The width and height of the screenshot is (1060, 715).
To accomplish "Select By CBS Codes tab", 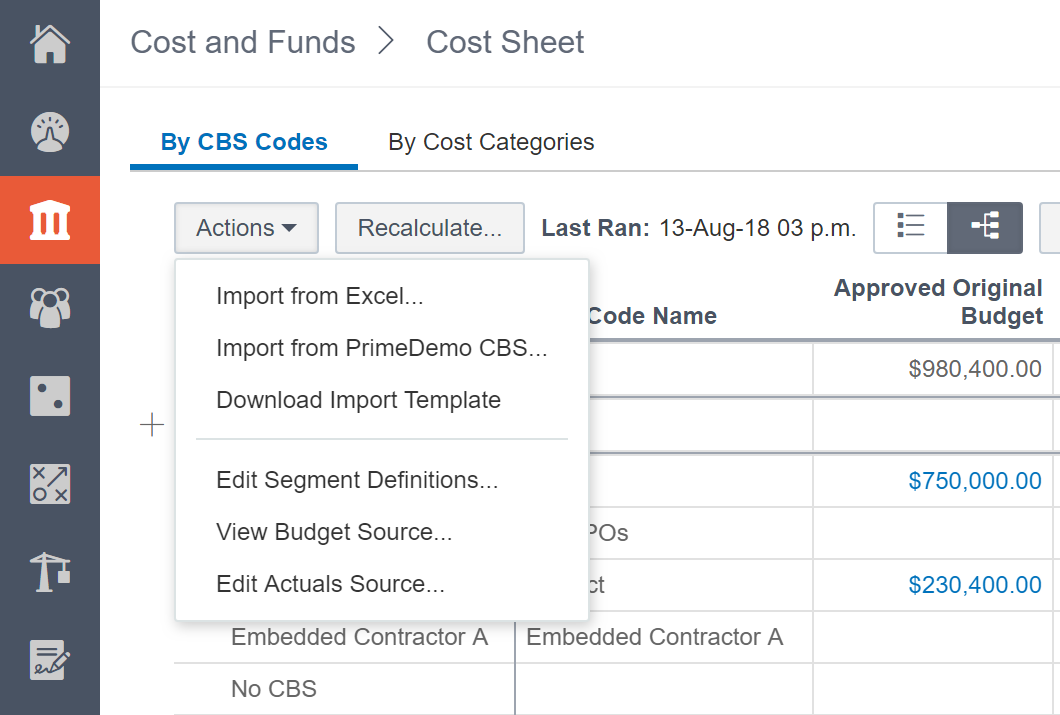I will tap(244, 142).
